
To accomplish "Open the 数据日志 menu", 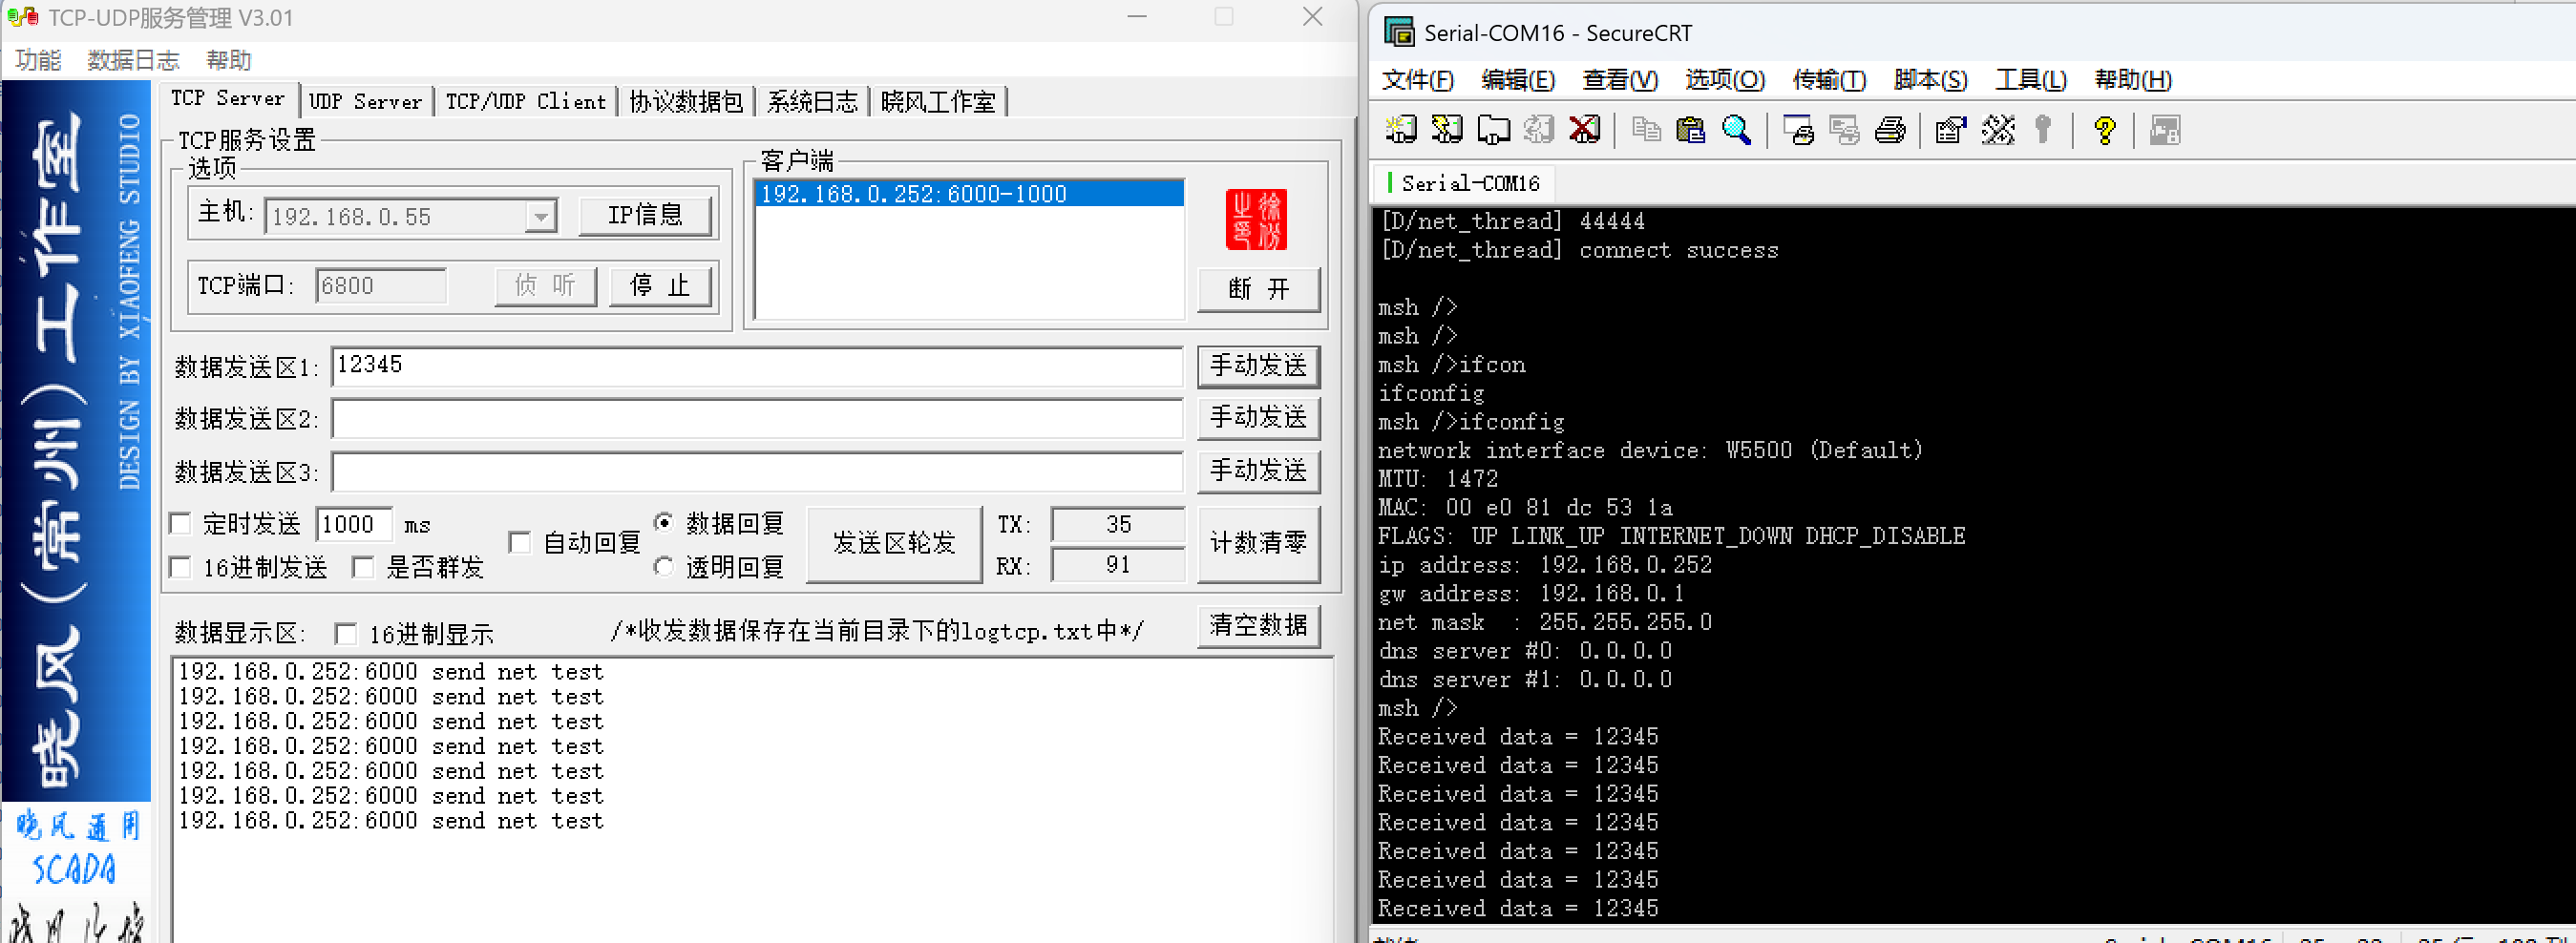I will (133, 60).
